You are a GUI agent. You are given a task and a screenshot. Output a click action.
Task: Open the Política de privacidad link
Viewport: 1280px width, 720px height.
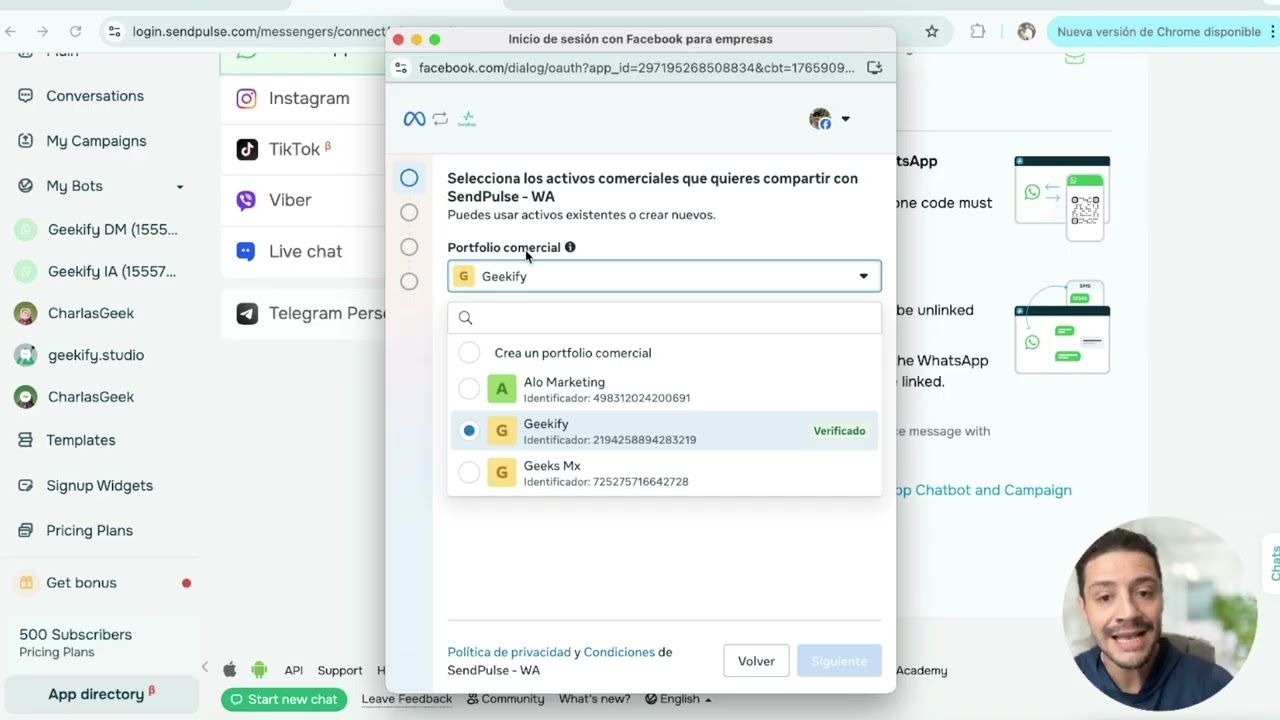coord(509,652)
